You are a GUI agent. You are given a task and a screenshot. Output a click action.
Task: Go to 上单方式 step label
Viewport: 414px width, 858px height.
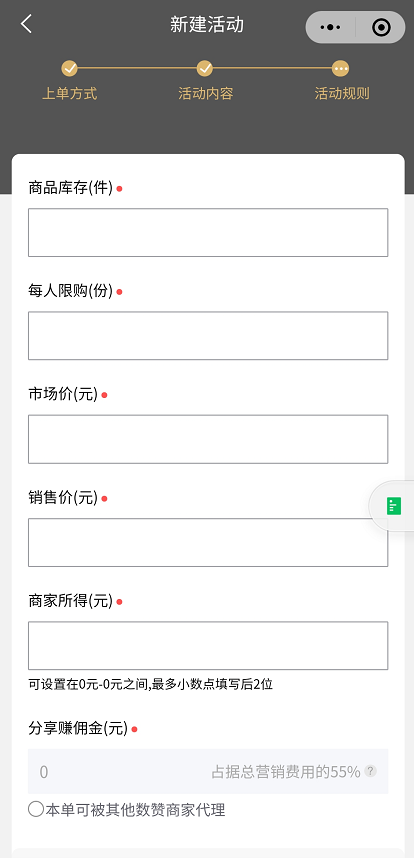[x=69, y=94]
